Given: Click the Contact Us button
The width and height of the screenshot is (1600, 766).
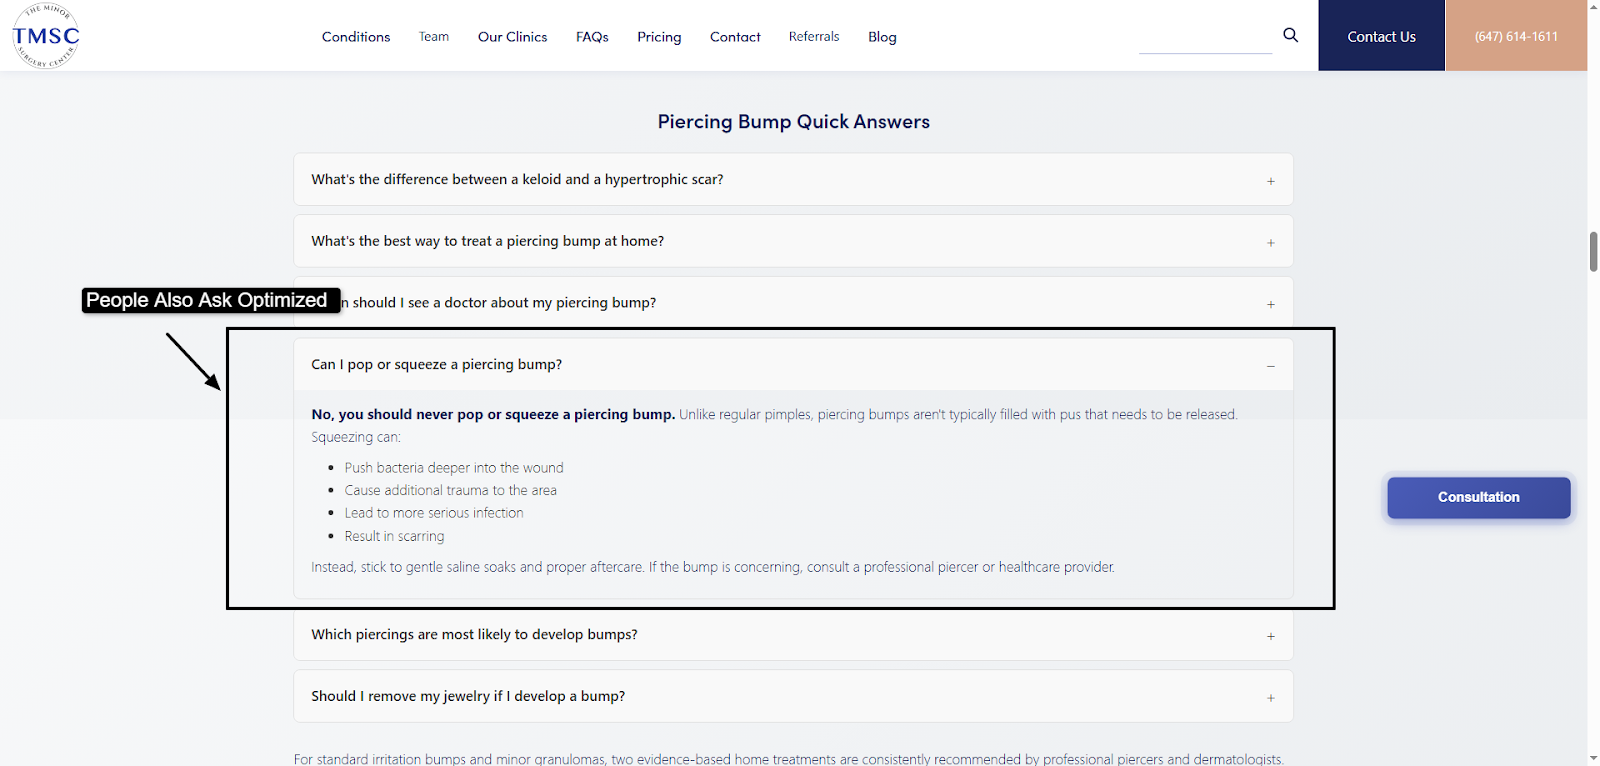Looking at the screenshot, I should [x=1381, y=36].
